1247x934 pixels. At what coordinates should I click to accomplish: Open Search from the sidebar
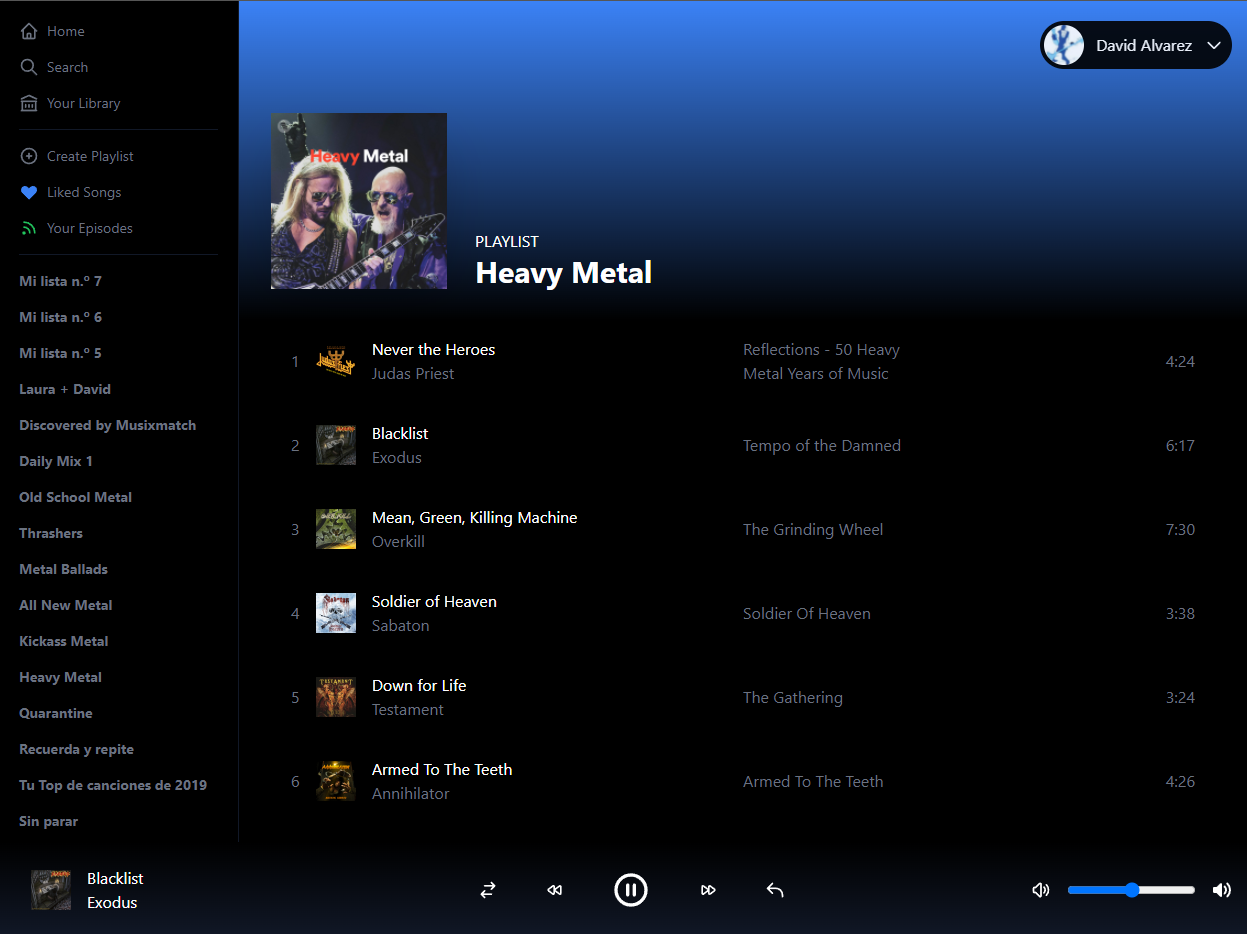[28, 66]
